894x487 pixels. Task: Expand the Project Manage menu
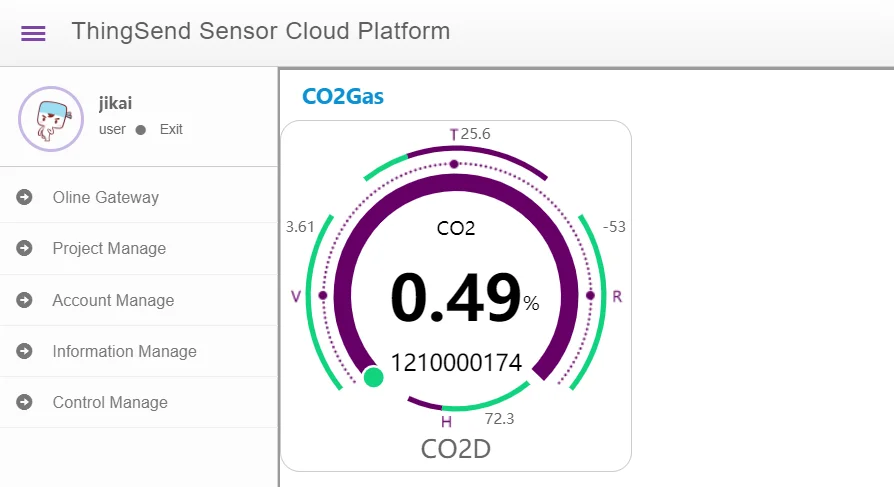click(x=109, y=248)
